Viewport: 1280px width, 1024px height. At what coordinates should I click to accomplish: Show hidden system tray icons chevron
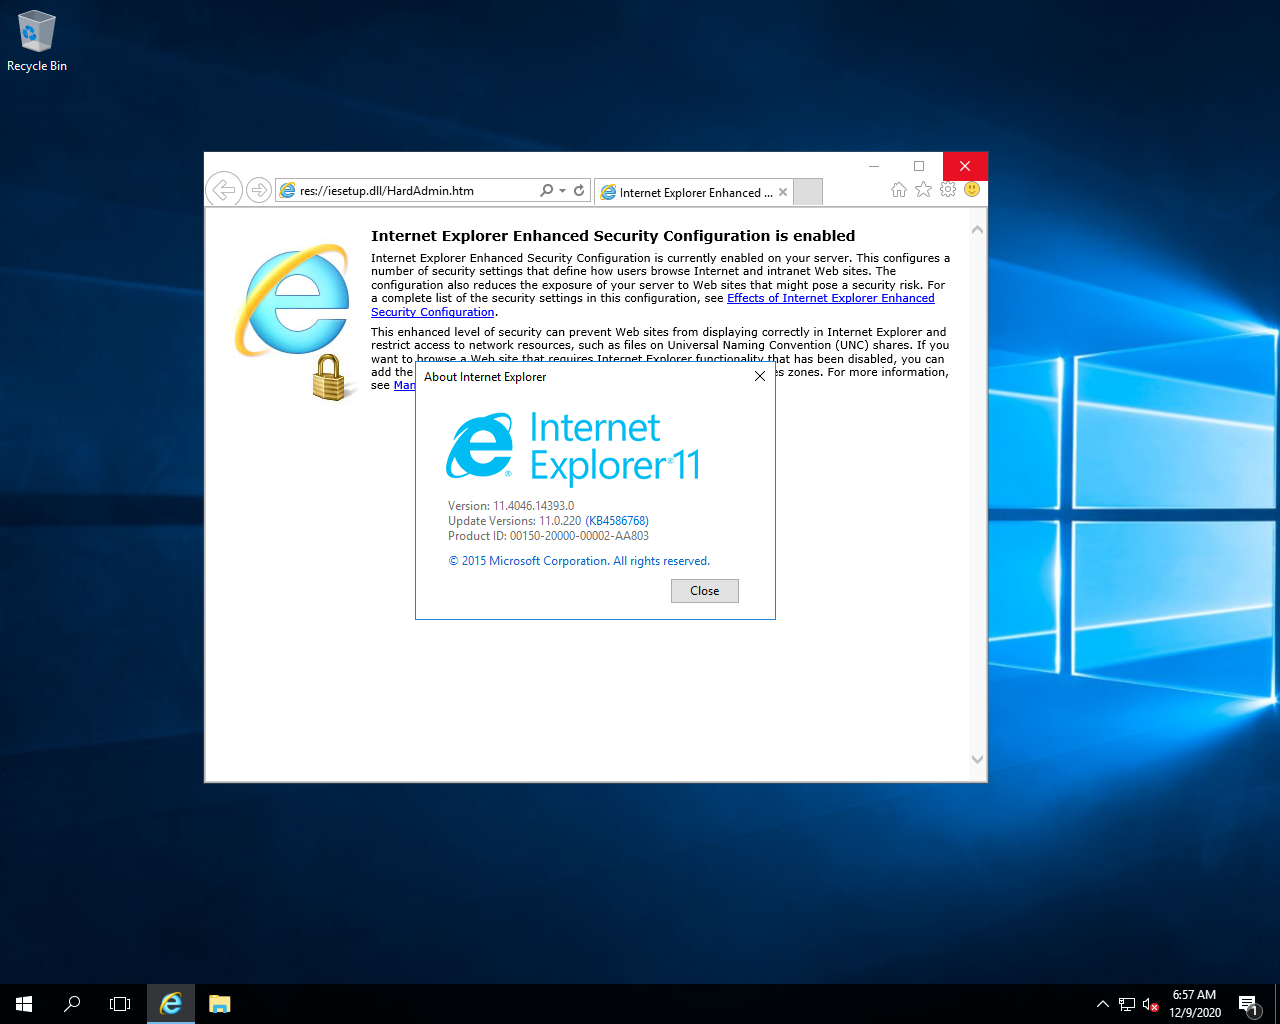1102,1004
